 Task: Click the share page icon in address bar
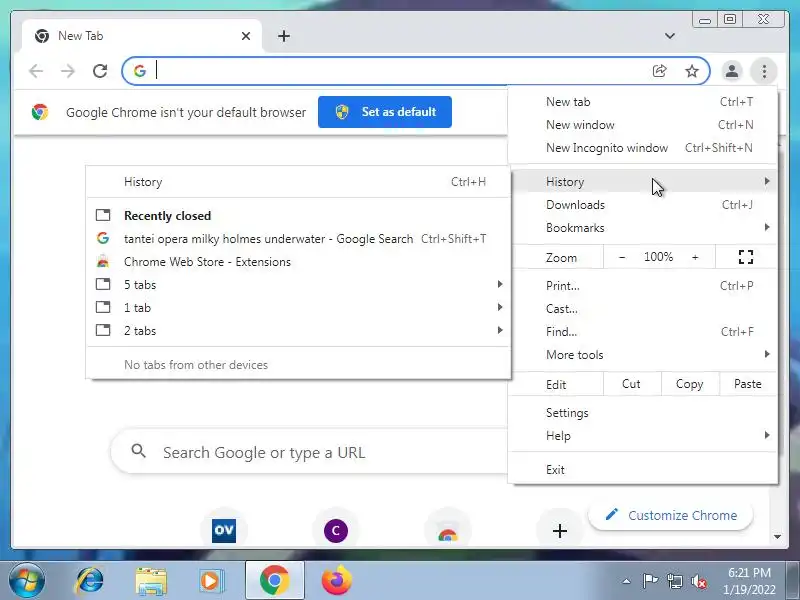660,71
